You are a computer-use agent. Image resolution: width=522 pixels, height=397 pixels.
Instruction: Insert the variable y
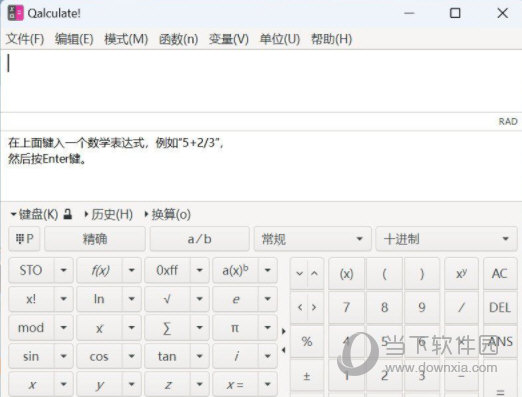coord(100,385)
